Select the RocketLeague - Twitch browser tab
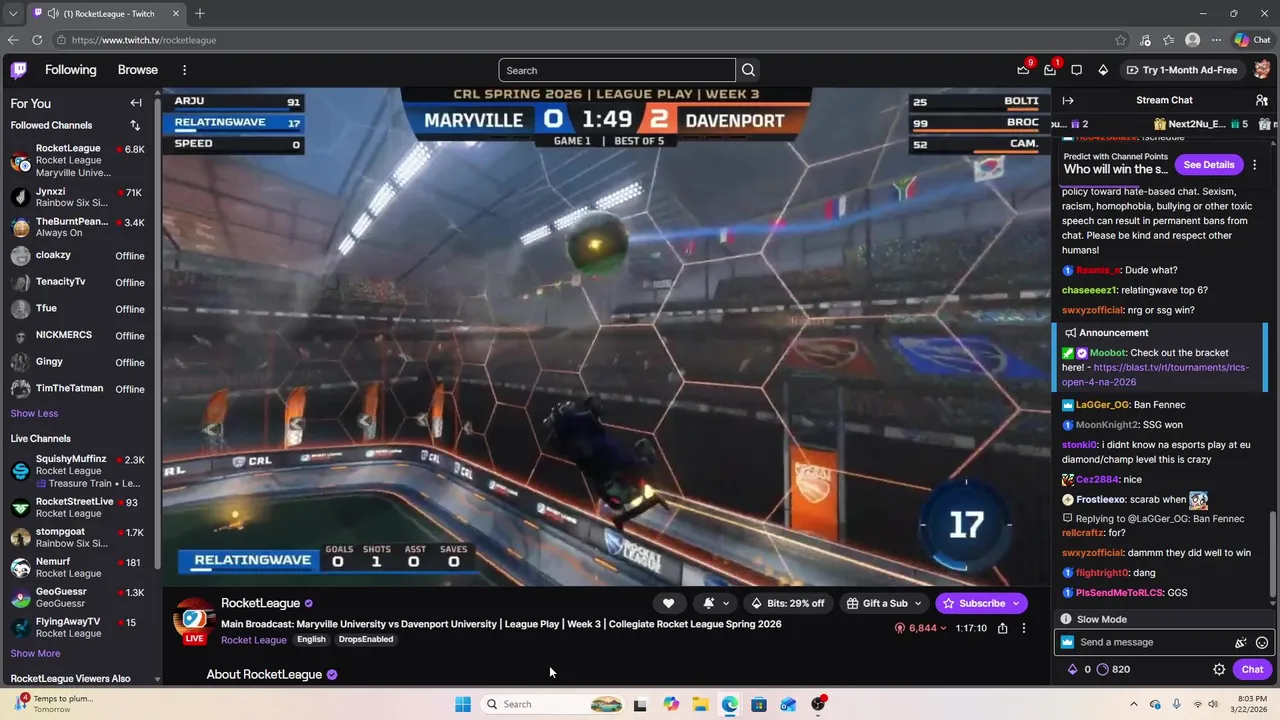 [106, 13]
